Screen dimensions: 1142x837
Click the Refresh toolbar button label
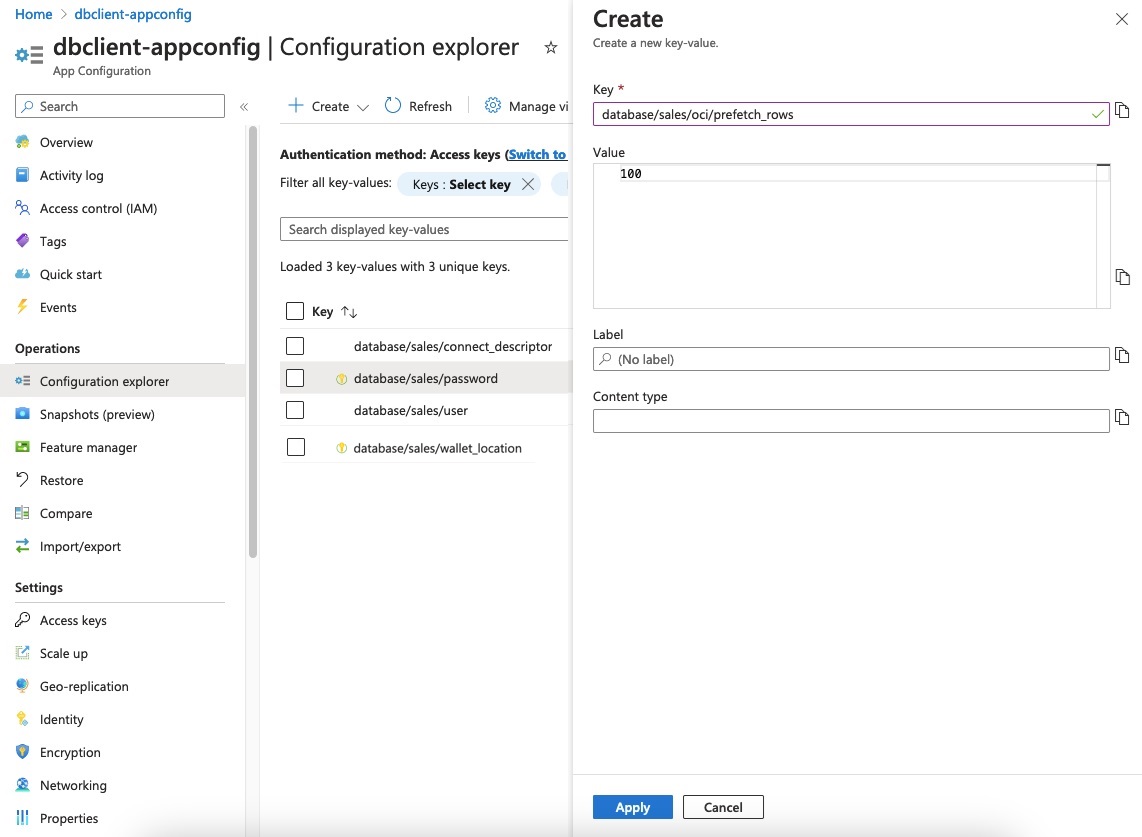click(430, 106)
